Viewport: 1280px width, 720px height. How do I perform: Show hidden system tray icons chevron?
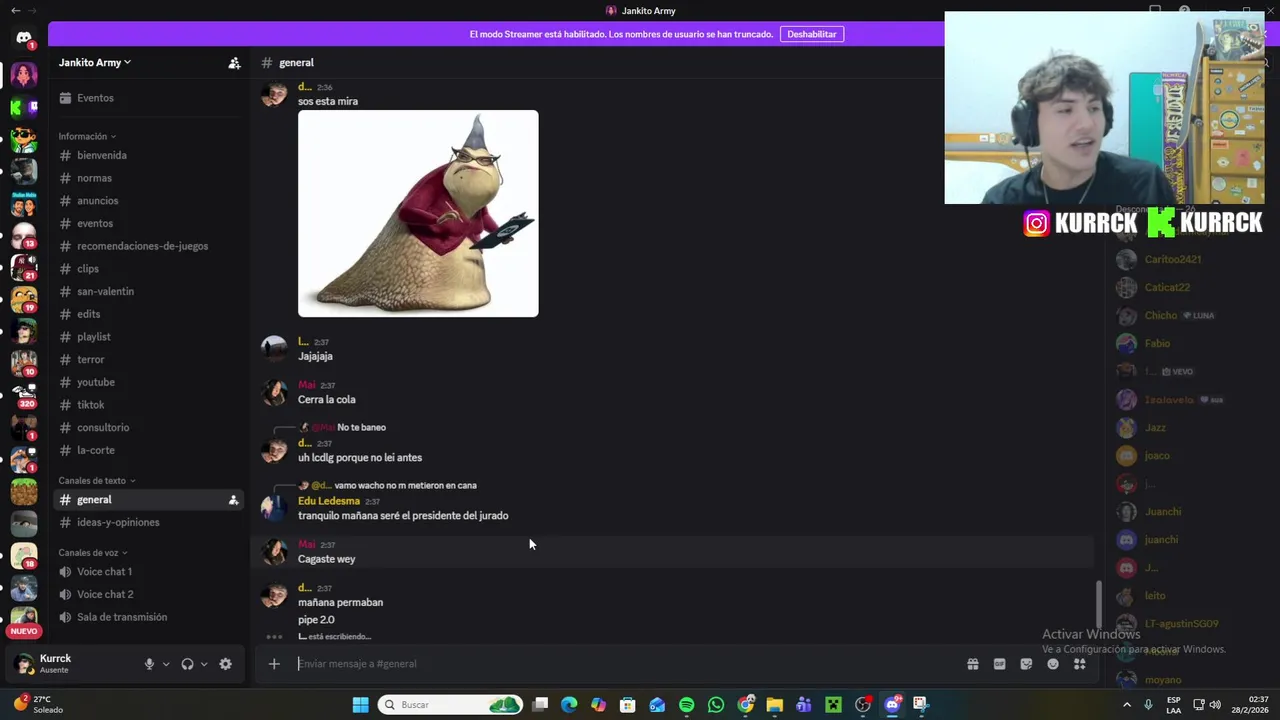pyautogui.click(x=1127, y=705)
